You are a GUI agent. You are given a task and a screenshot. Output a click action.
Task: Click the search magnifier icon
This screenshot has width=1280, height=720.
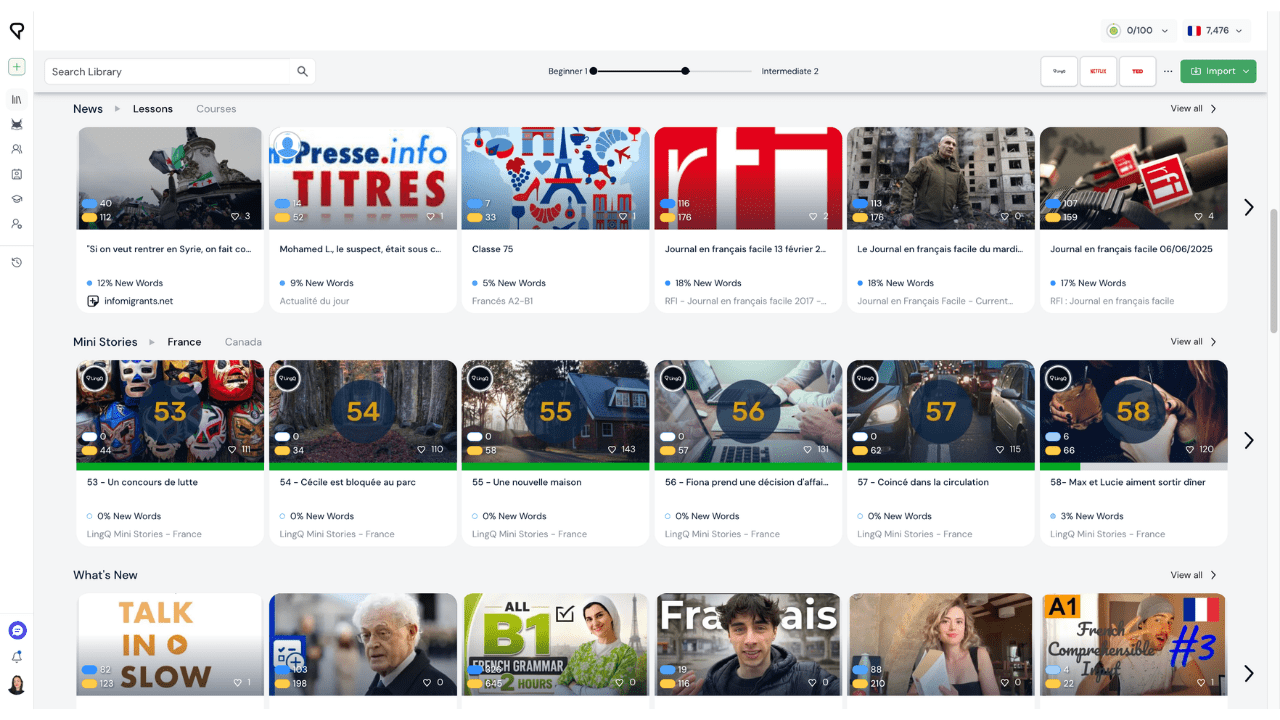point(302,71)
